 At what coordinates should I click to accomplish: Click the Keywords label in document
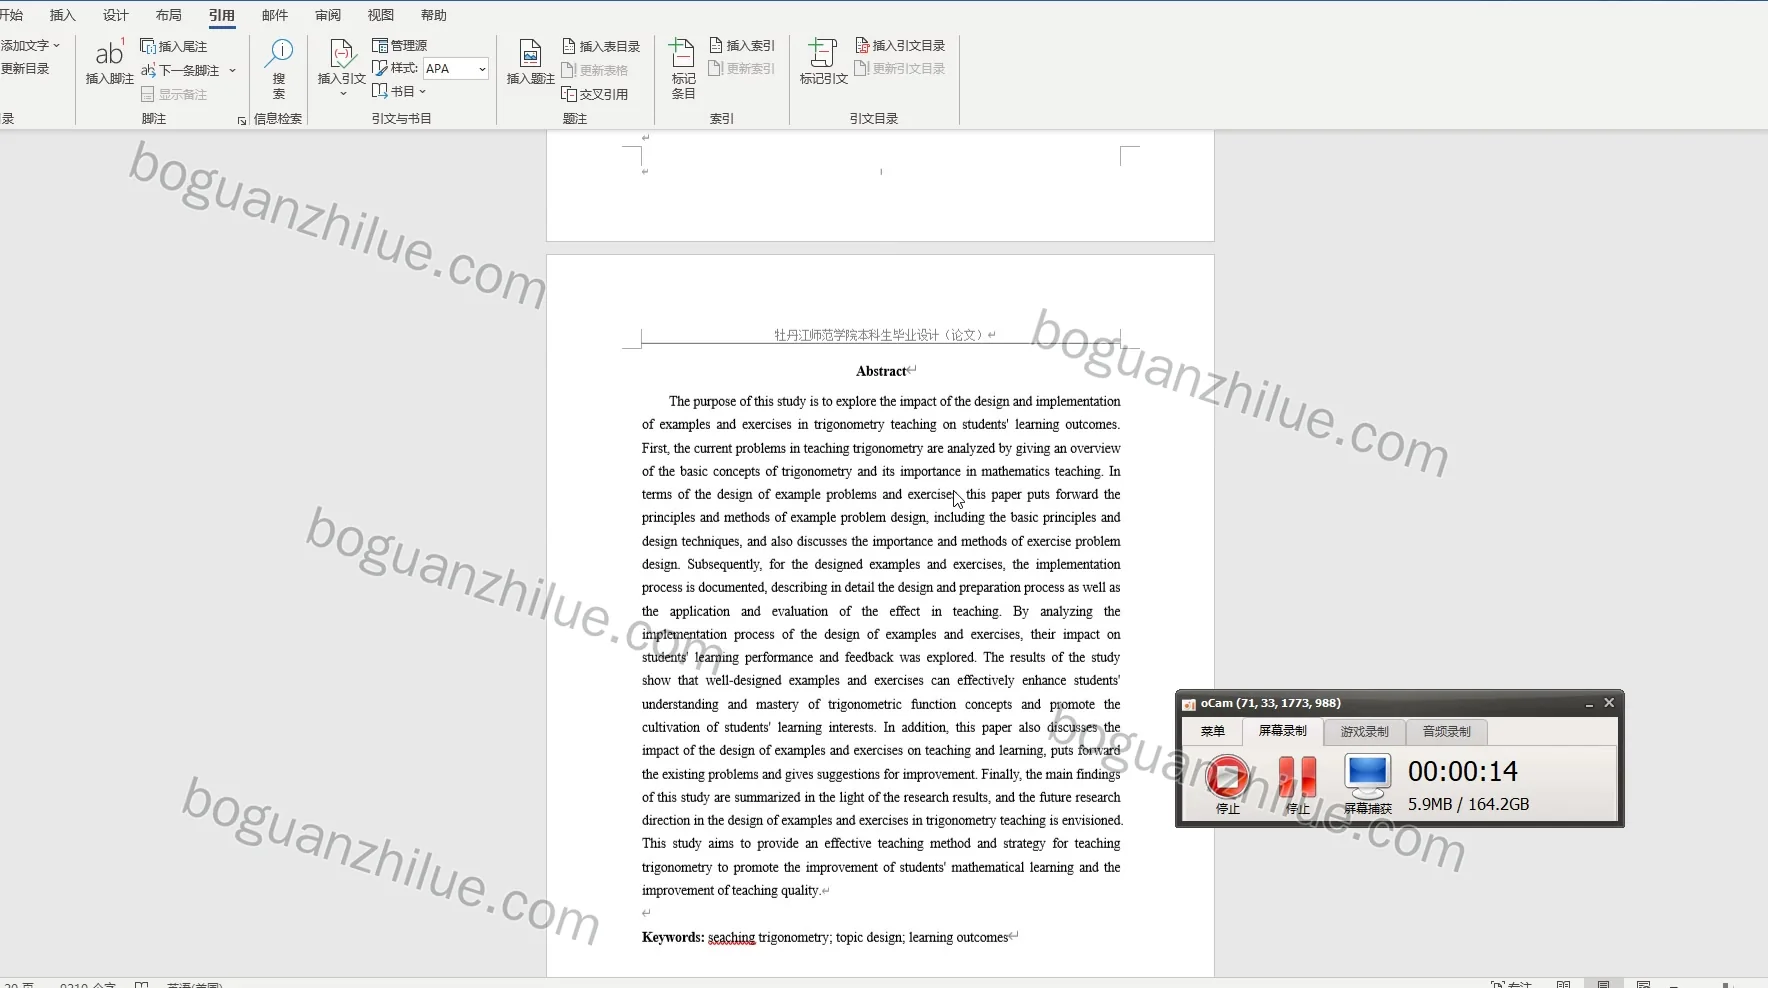tap(673, 938)
